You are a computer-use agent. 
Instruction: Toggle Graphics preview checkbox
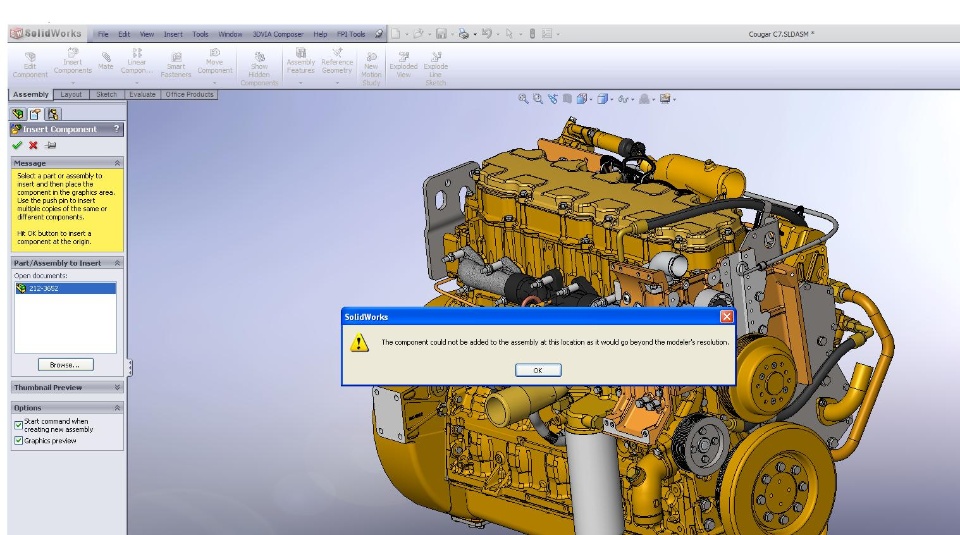[18, 441]
